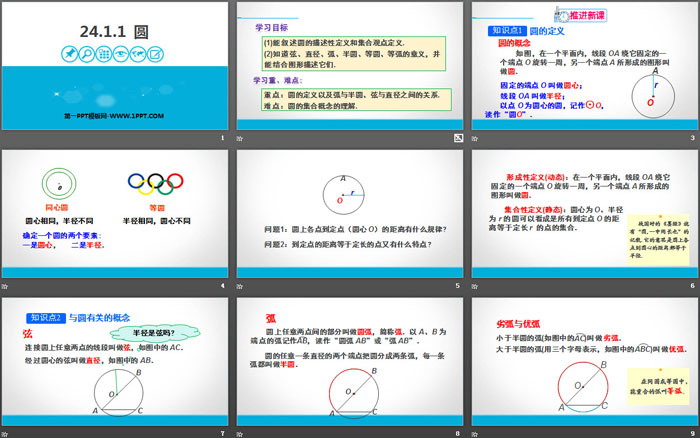The height and width of the screenshot is (438, 700).
Task: Open the 1PPT website link on slide 1
Action: pyautogui.click(x=114, y=116)
